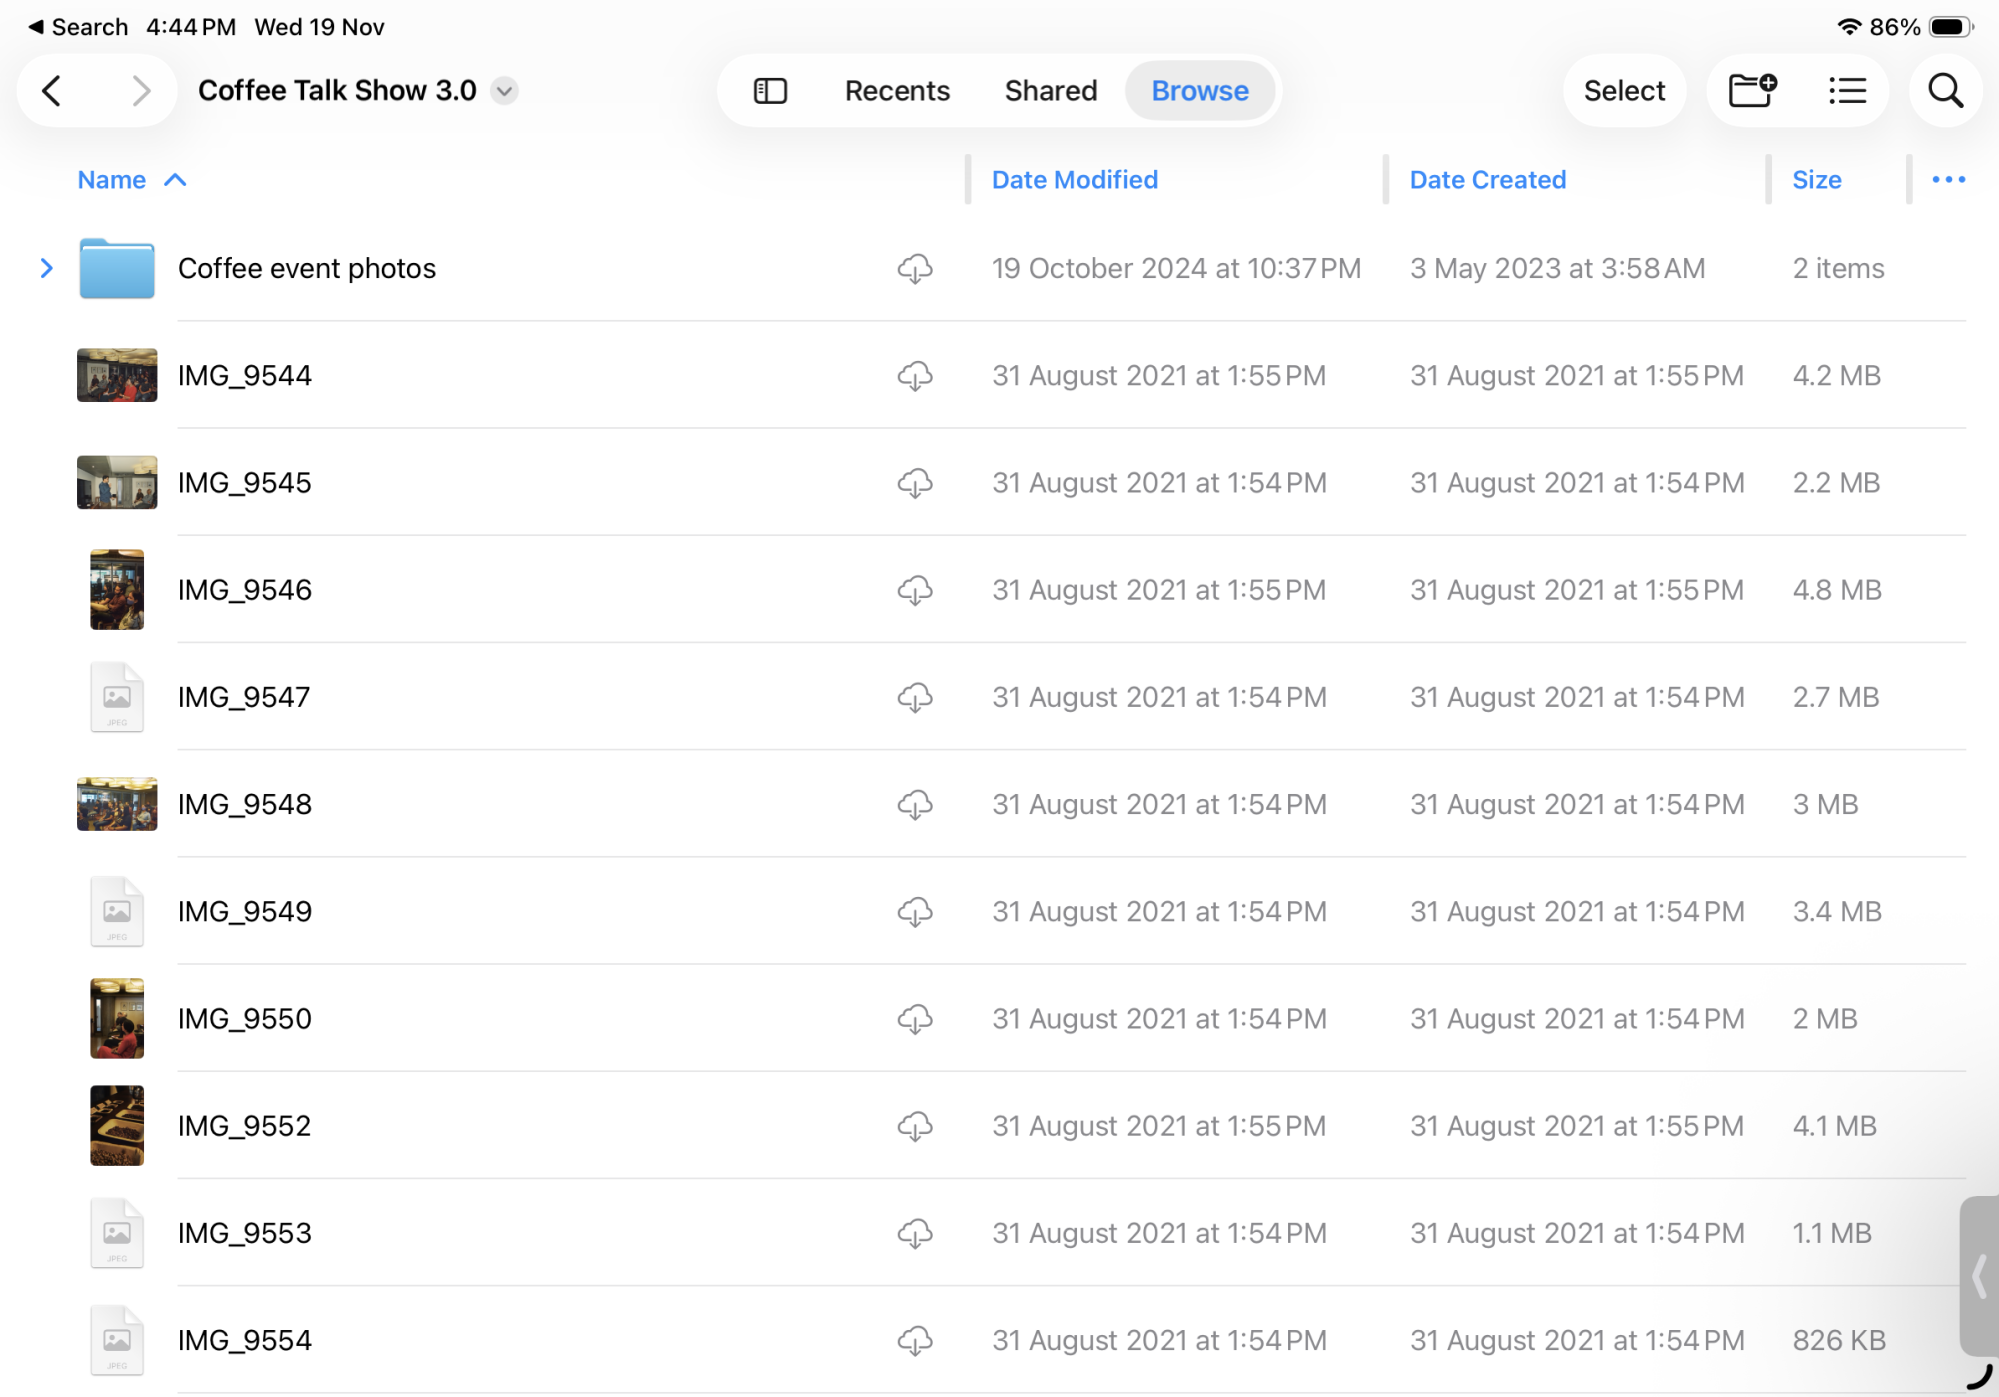Viewport: 1999px width, 1397px height.
Task: Select the Browse tab
Action: pos(1200,91)
